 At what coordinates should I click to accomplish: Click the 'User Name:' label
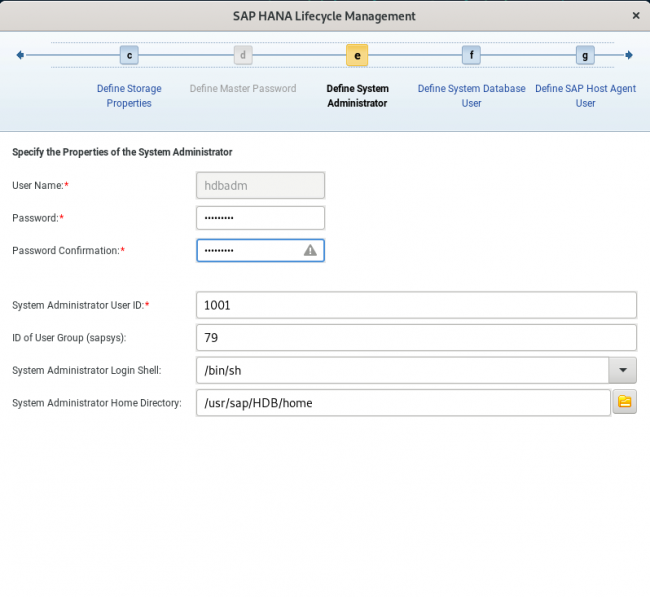(40, 185)
